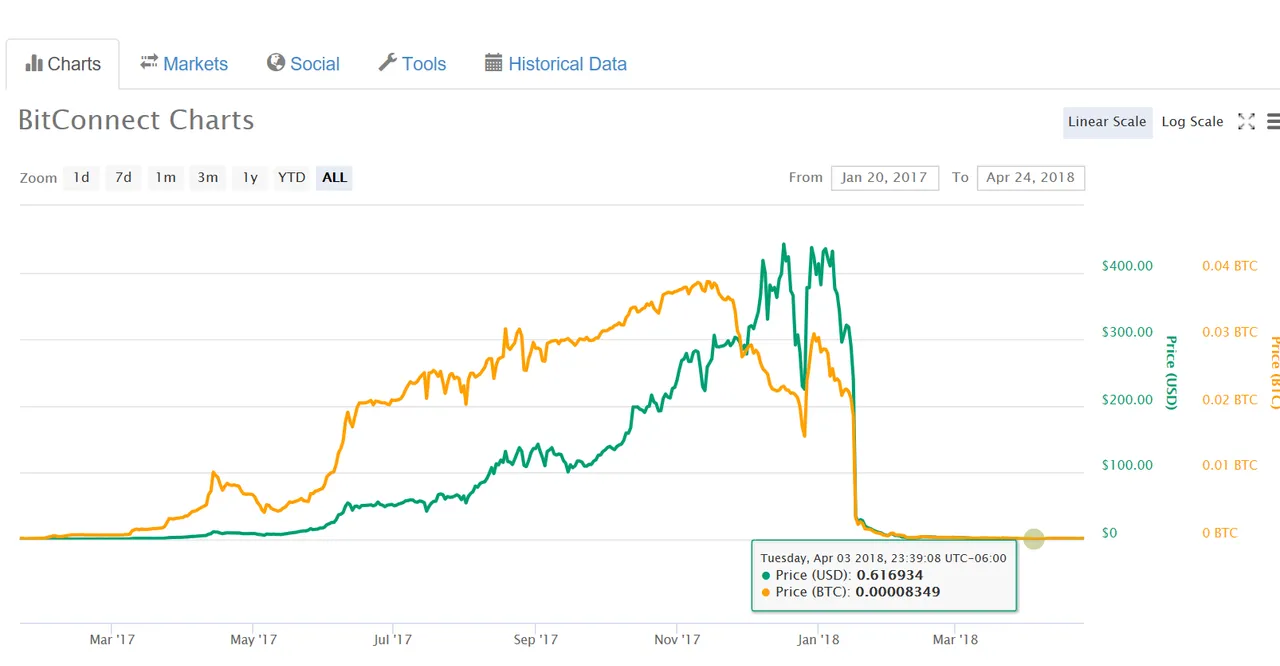Set zoom to 1m
This screenshot has height=666, width=1280.
(x=165, y=178)
